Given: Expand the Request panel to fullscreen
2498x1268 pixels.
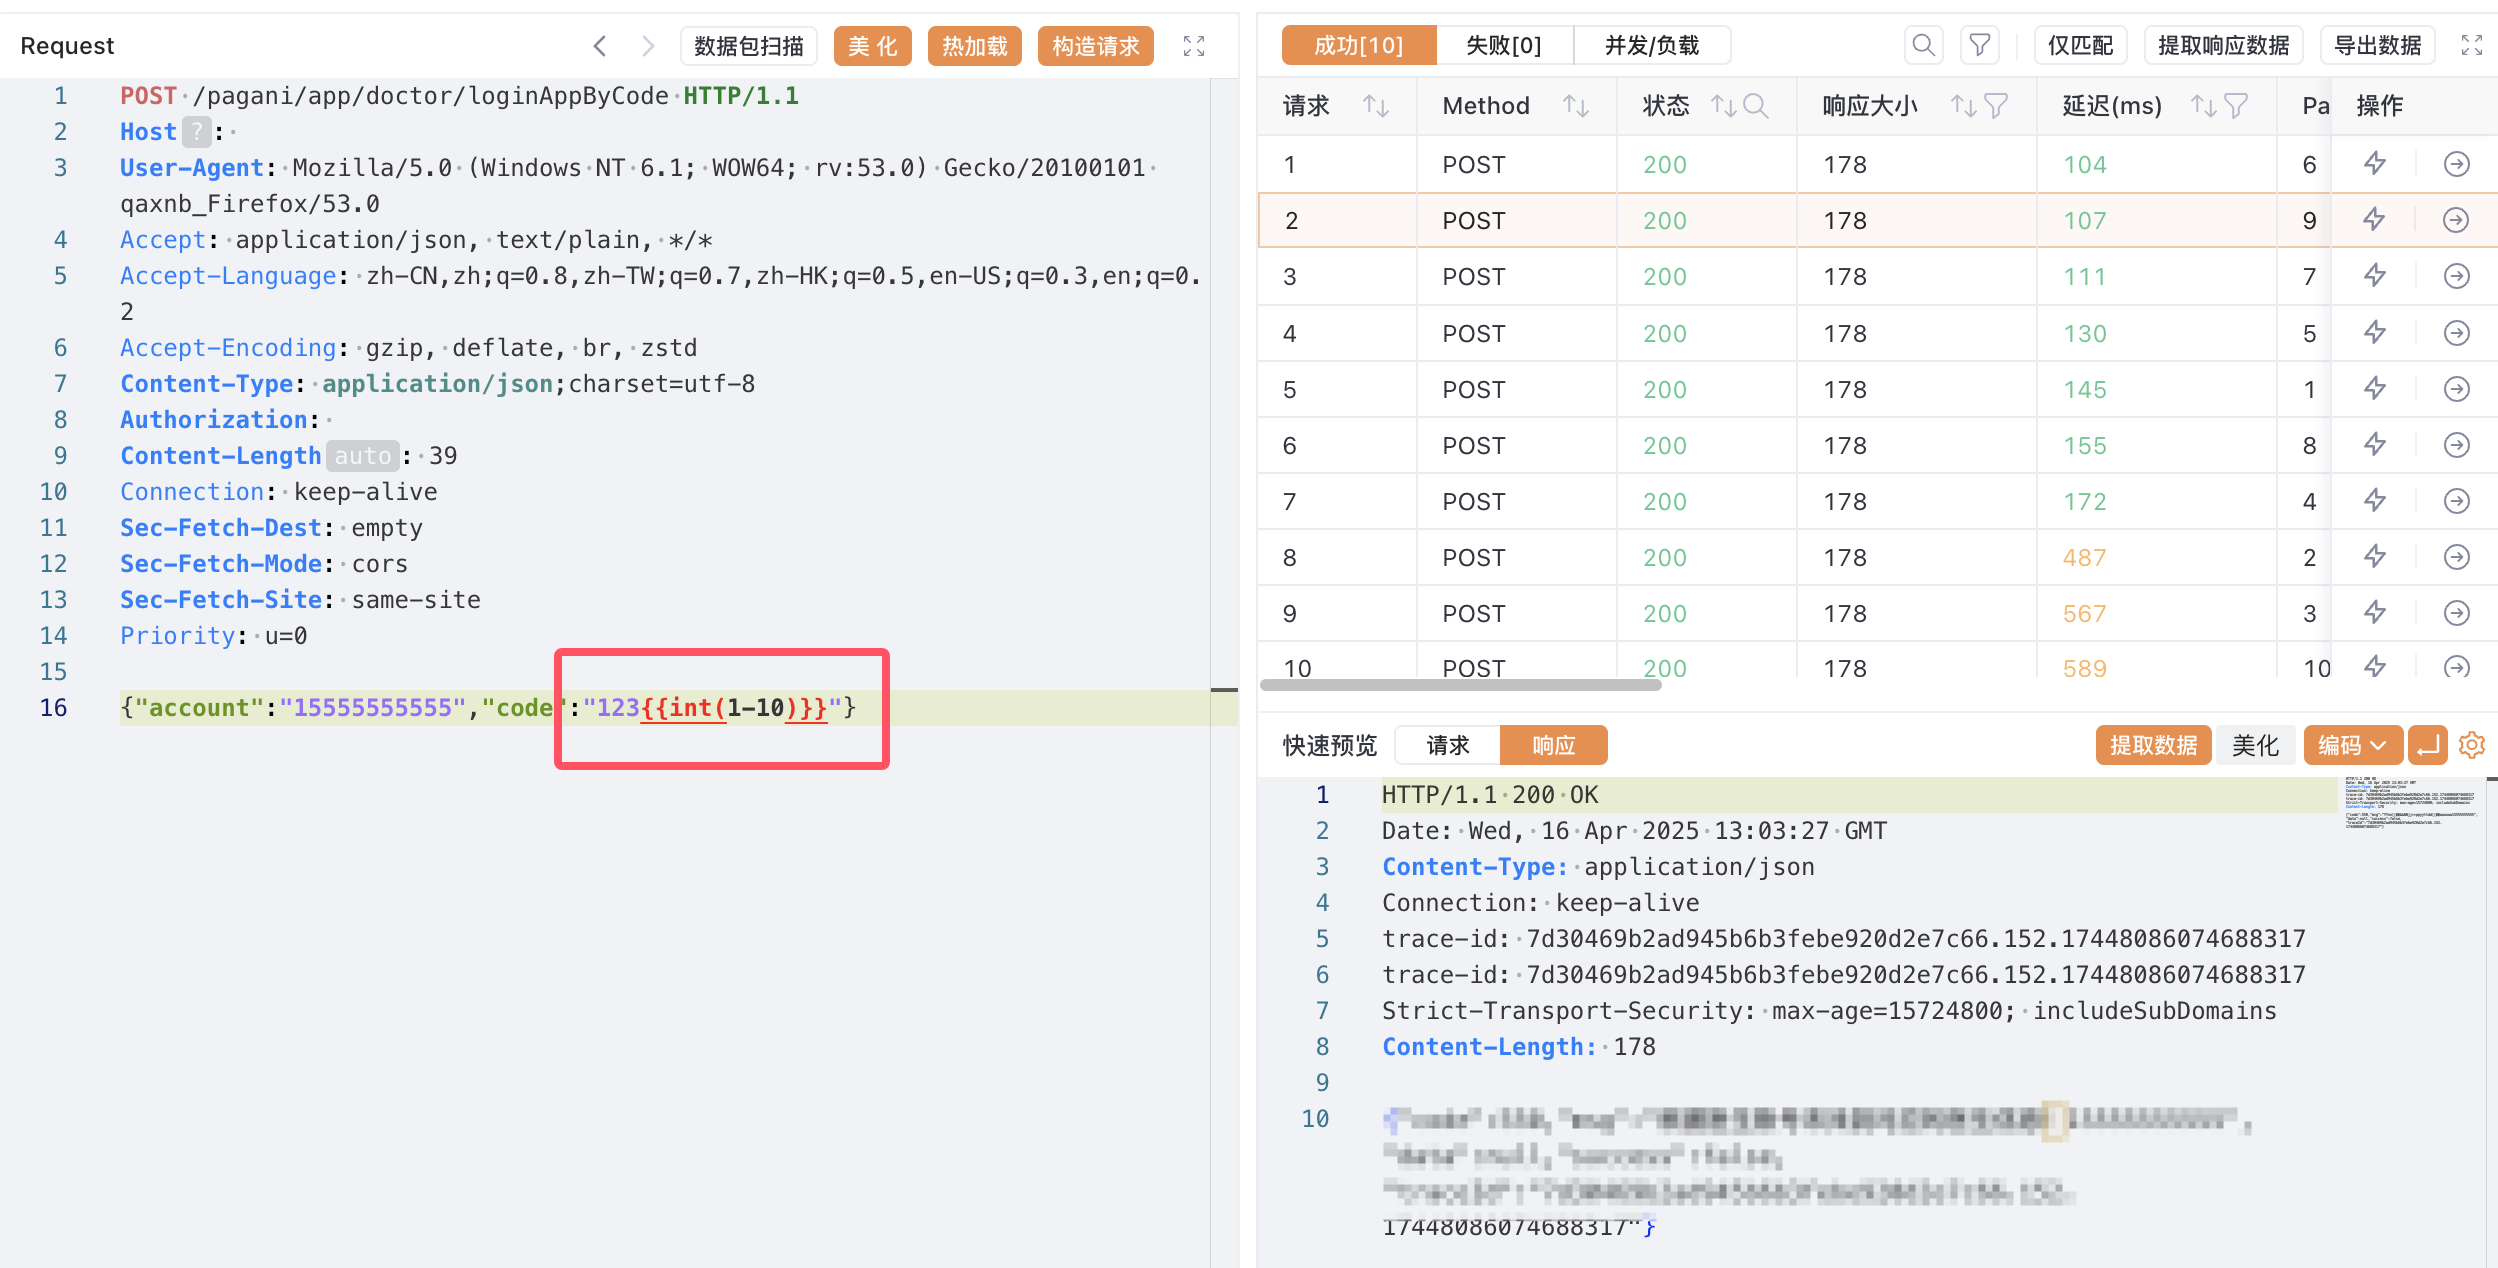Looking at the screenshot, I should click(x=1193, y=46).
